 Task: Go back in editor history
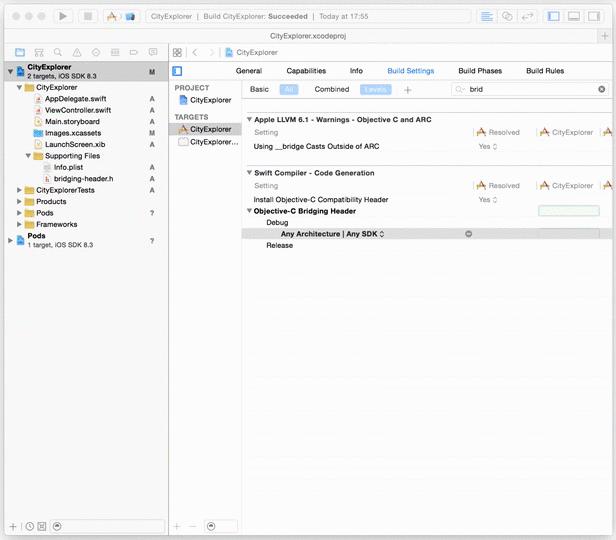point(195,52)
